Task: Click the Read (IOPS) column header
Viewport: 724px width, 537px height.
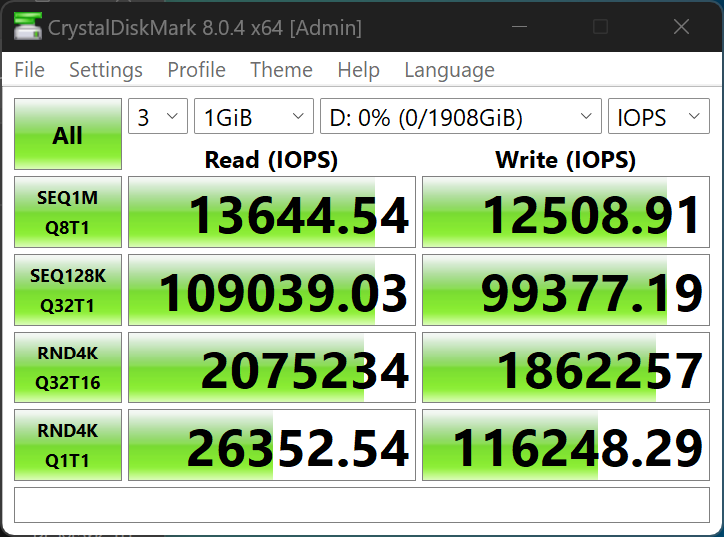Action: coord(272,160)
